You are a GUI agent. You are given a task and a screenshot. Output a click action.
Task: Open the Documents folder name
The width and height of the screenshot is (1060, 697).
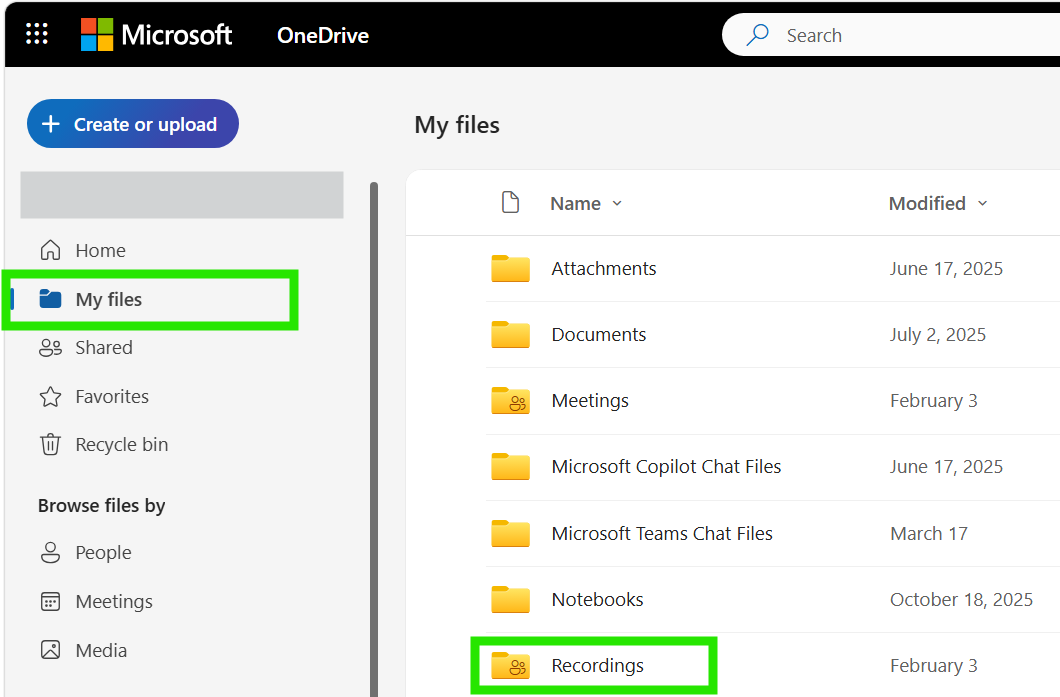[x=598, y=335]
